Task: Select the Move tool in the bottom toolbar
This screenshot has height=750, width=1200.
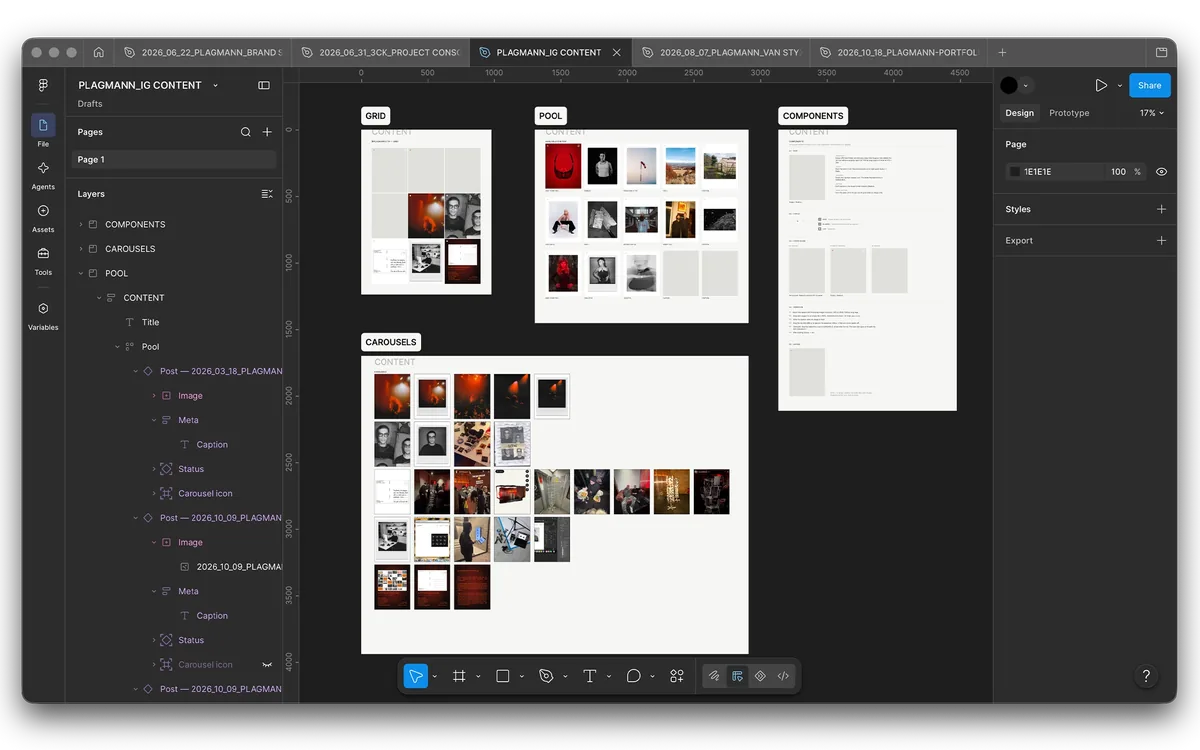Action: coord(415,676)
